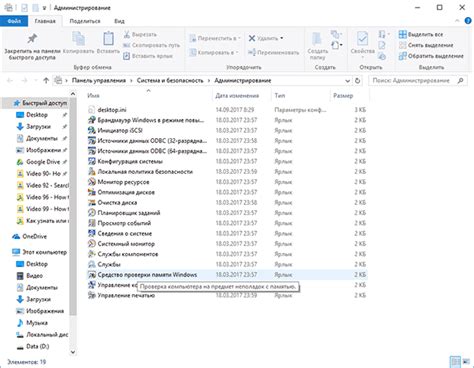Select Музыка in navigation pane
The width and height of the screenshot is (474, 368).
coord(32,323)
